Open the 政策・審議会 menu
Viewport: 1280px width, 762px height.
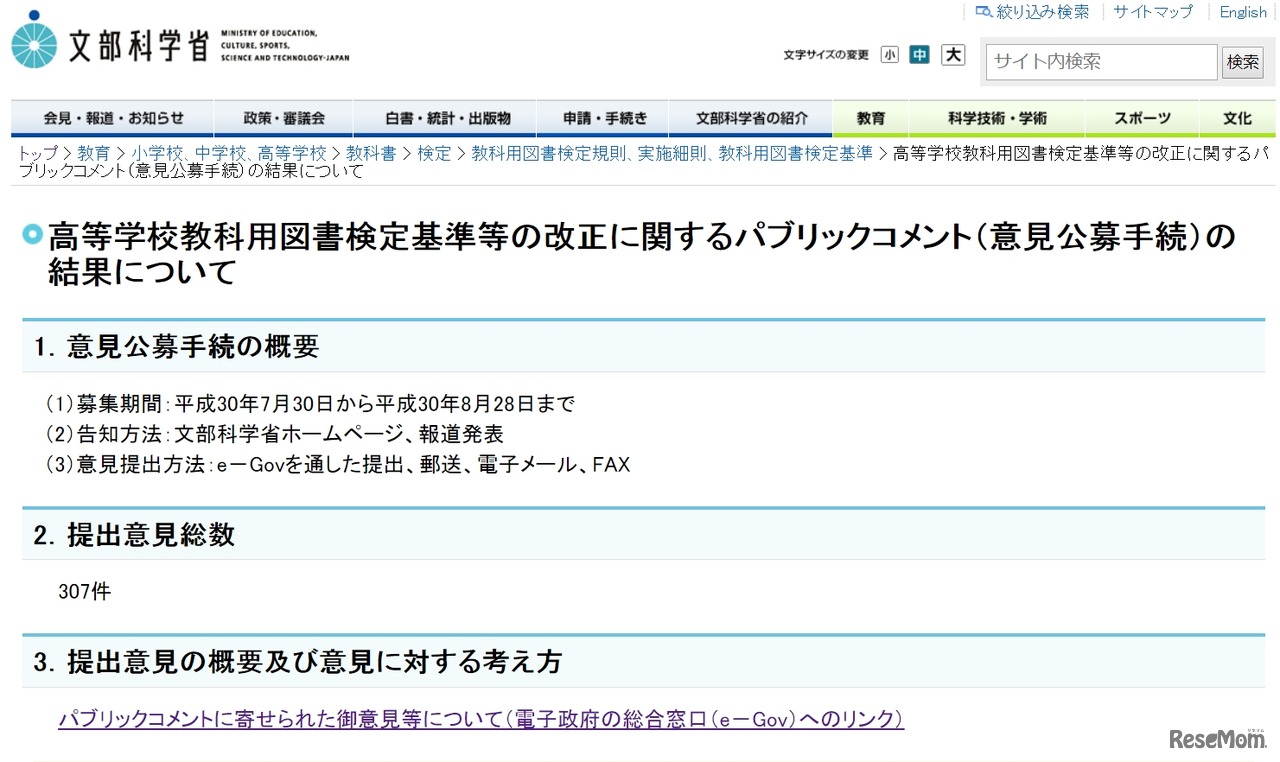(x=284, y=117)
